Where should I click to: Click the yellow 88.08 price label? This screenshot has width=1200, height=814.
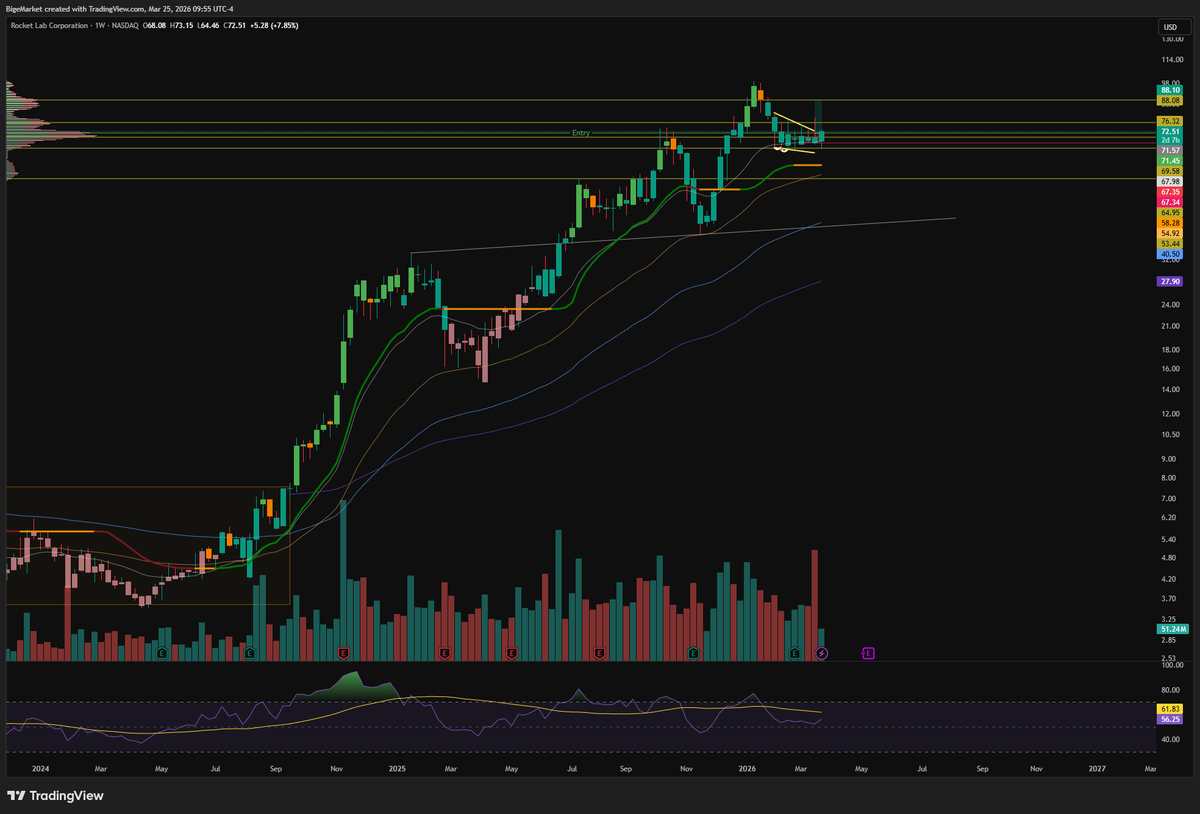1170,101
